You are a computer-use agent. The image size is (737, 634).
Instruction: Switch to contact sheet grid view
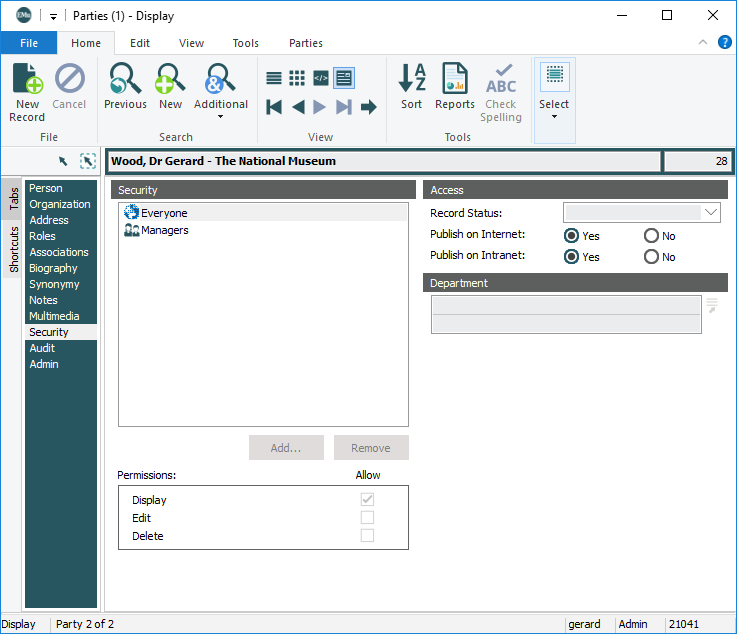pyautogui.click(x=297, y=78)
